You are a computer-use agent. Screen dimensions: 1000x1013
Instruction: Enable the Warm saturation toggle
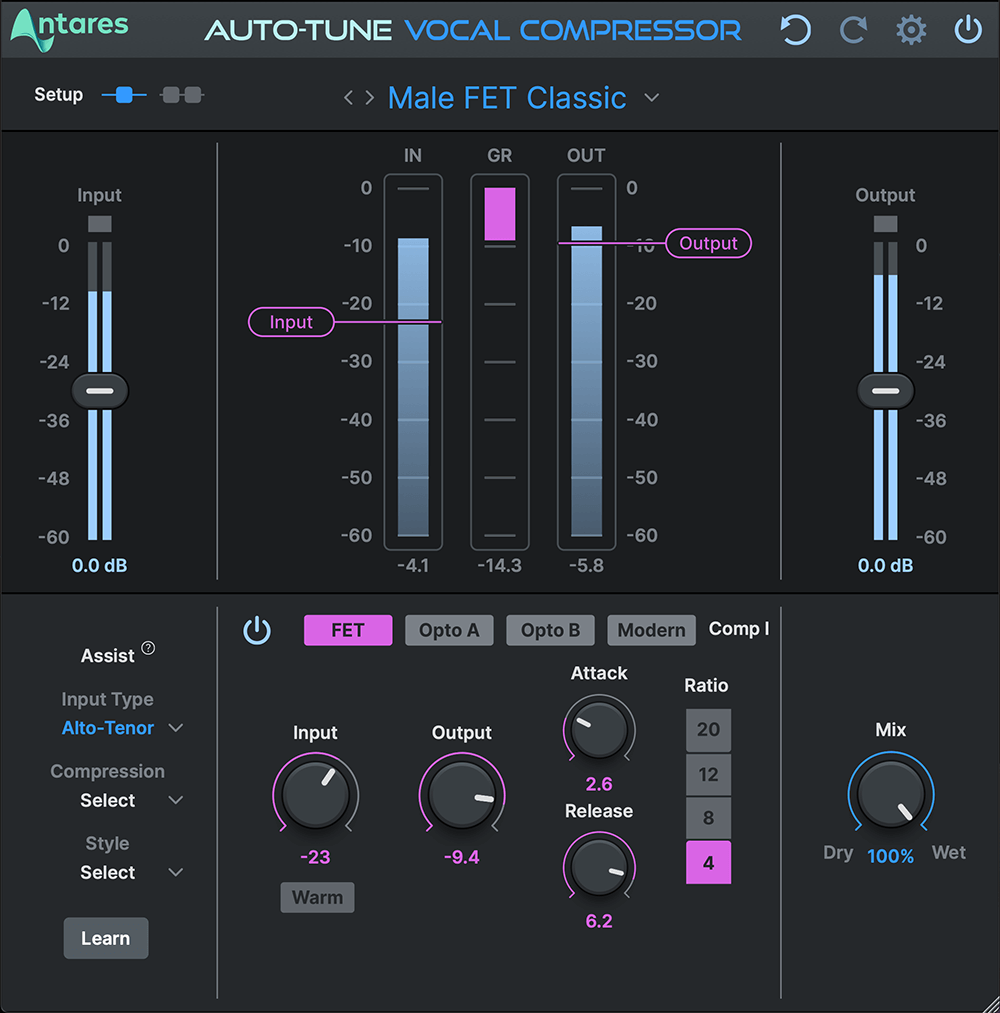317,897
